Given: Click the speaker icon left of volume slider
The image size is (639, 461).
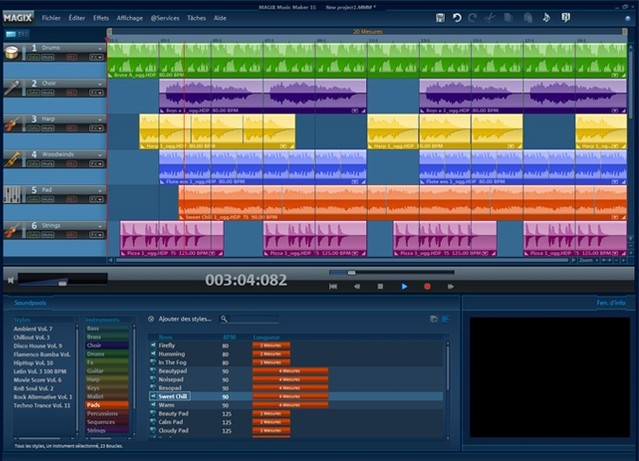Looking at the screenshot, I should click(11, 280).
